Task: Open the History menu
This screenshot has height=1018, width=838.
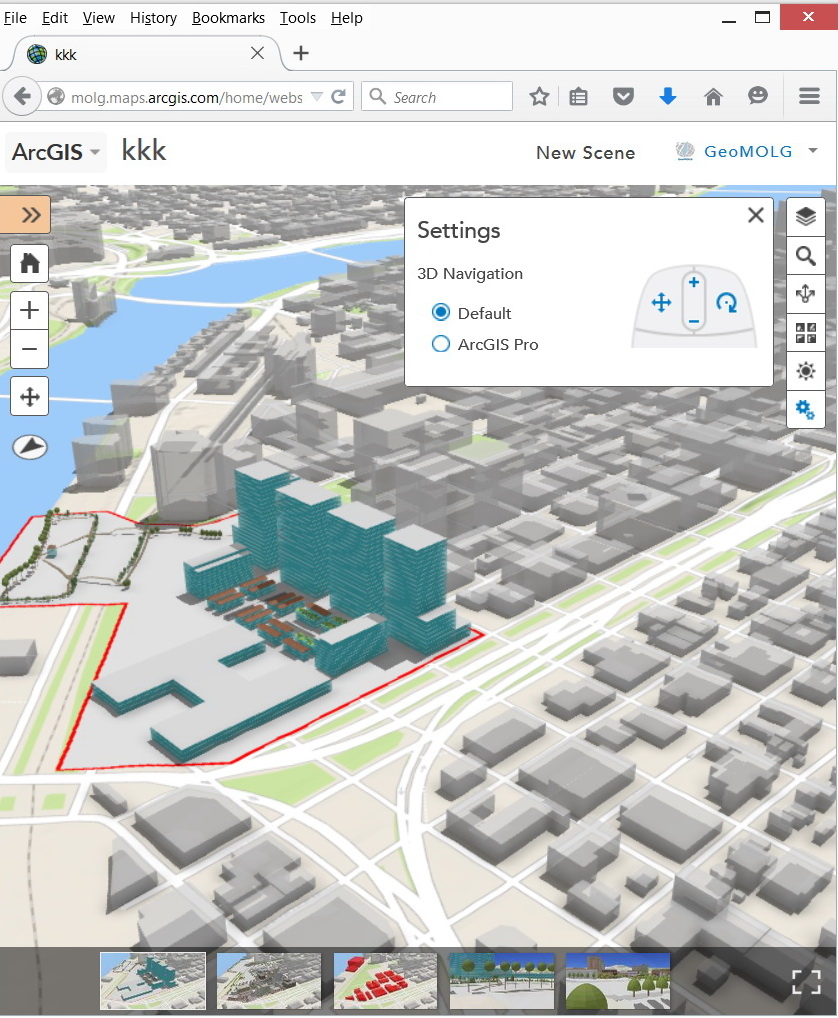Action: tap(153, 18)
